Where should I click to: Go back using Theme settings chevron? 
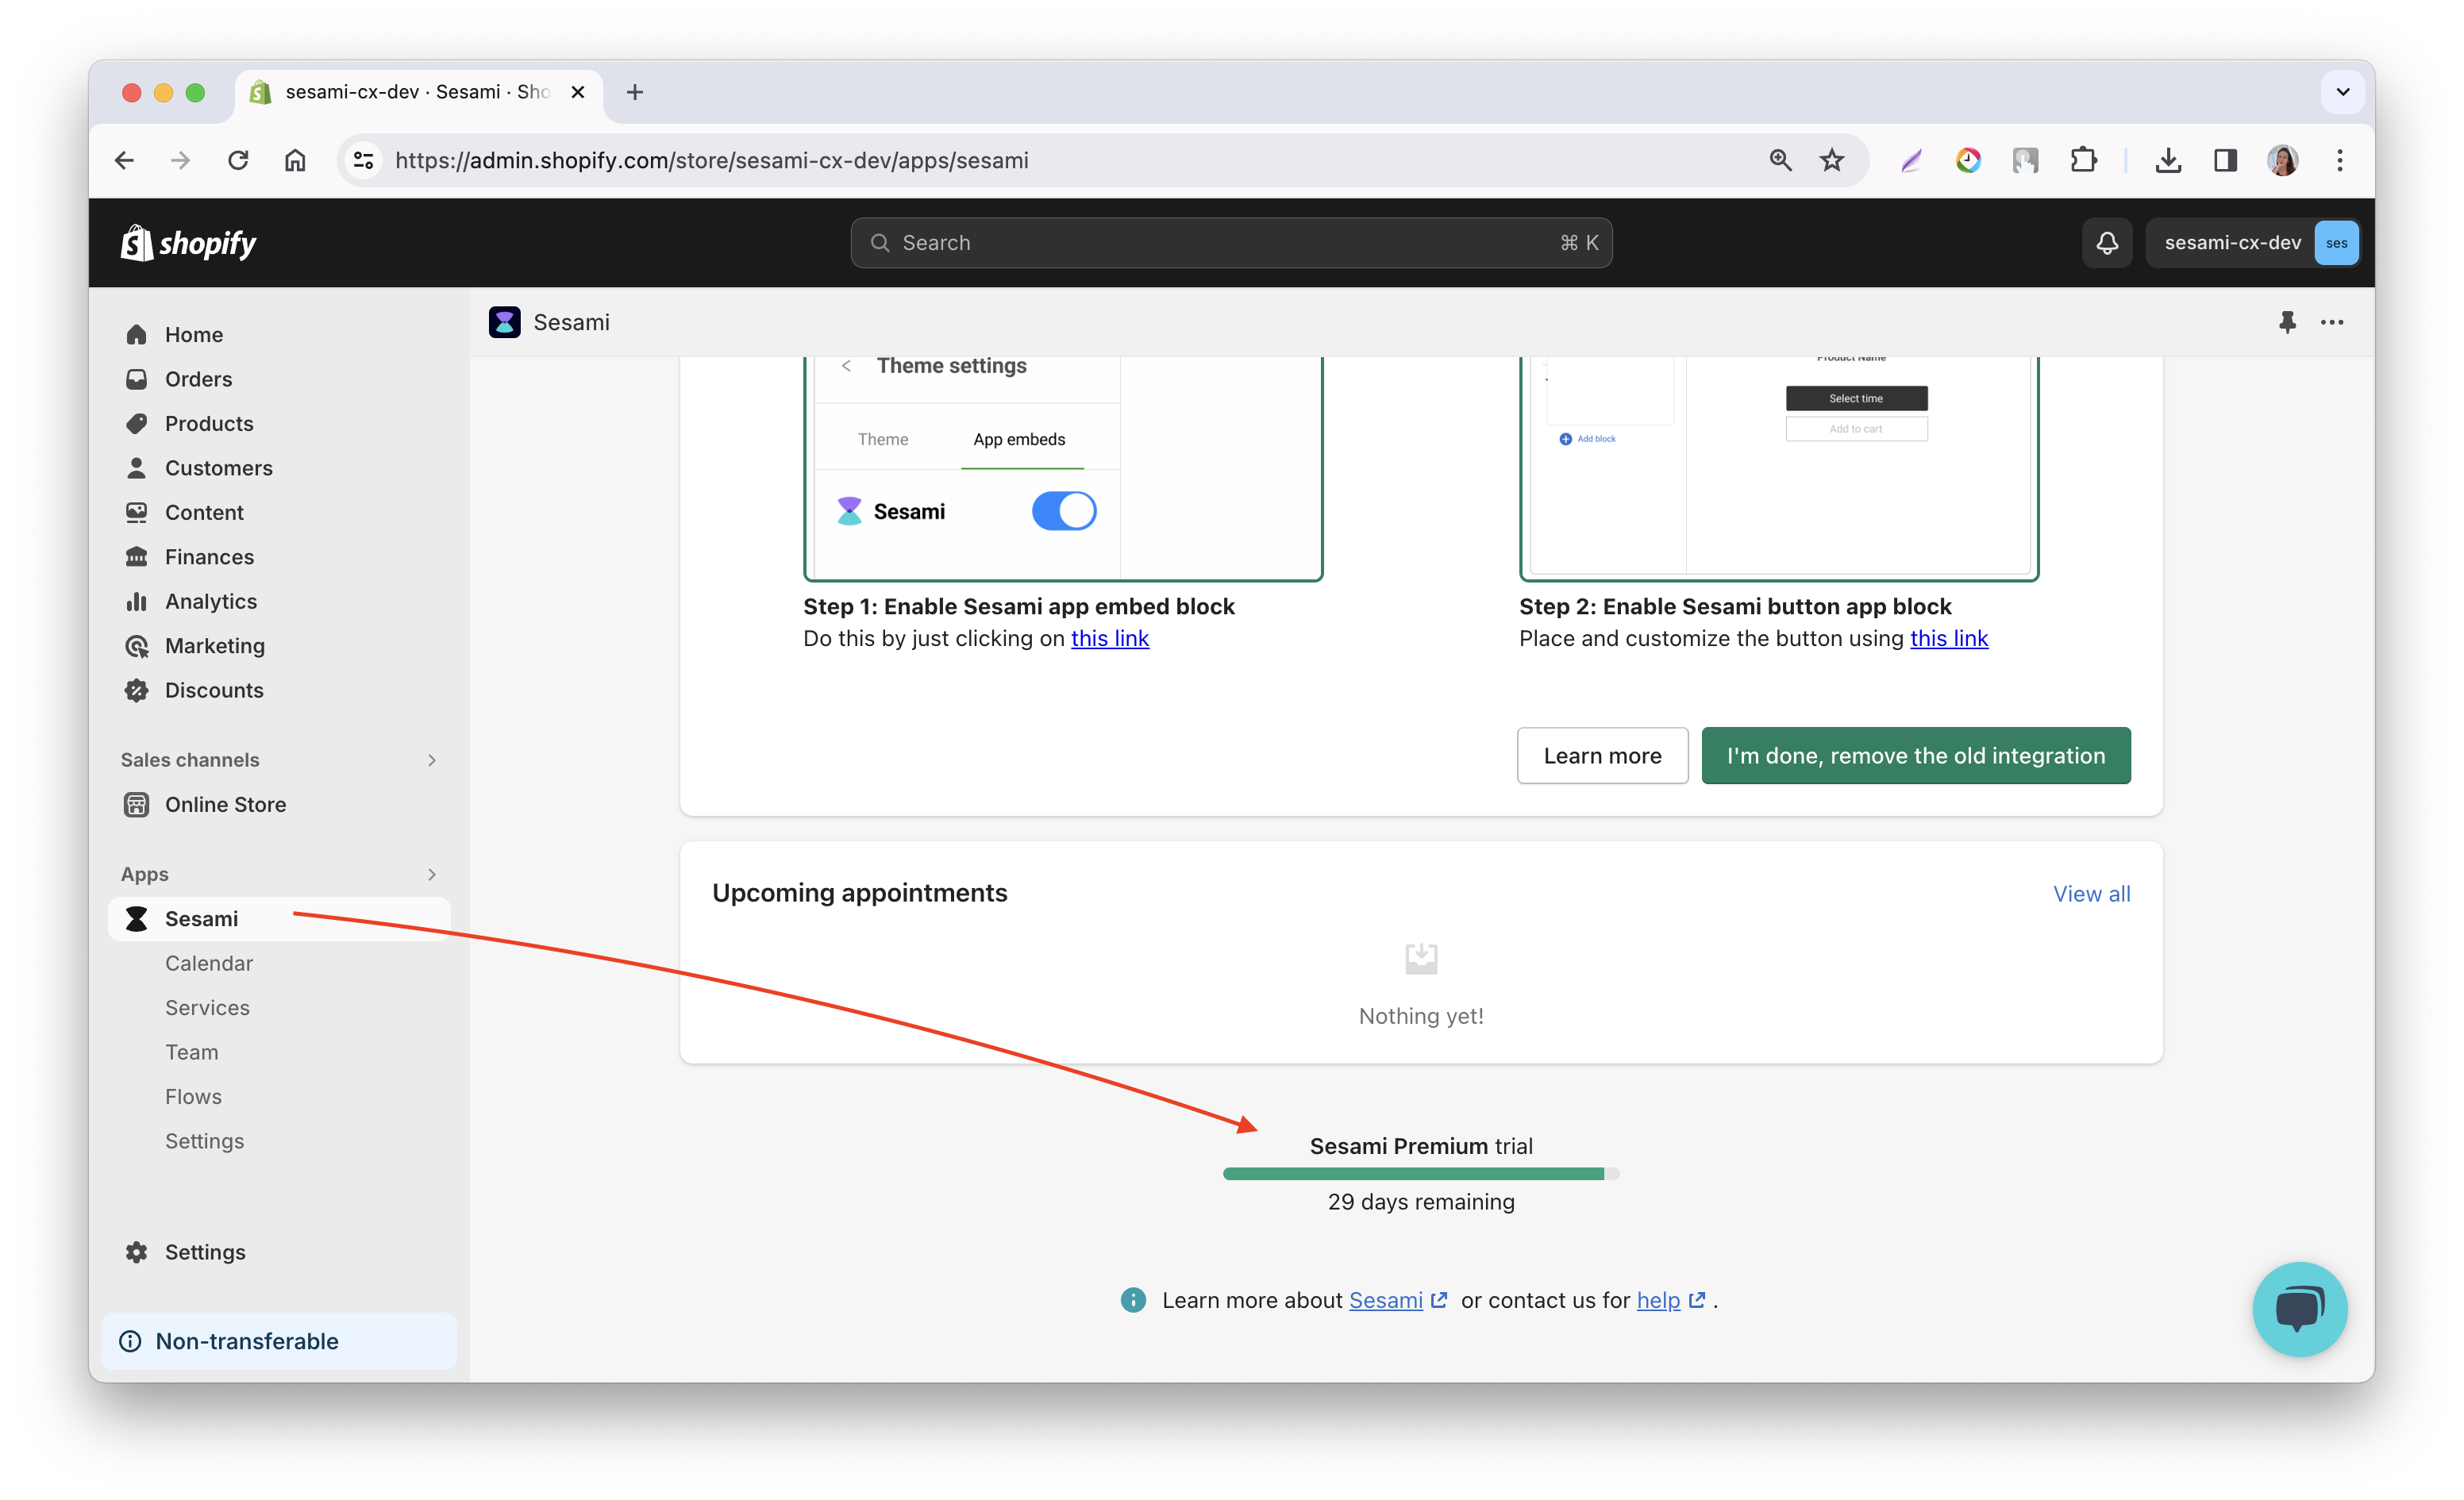pos(847,365)
